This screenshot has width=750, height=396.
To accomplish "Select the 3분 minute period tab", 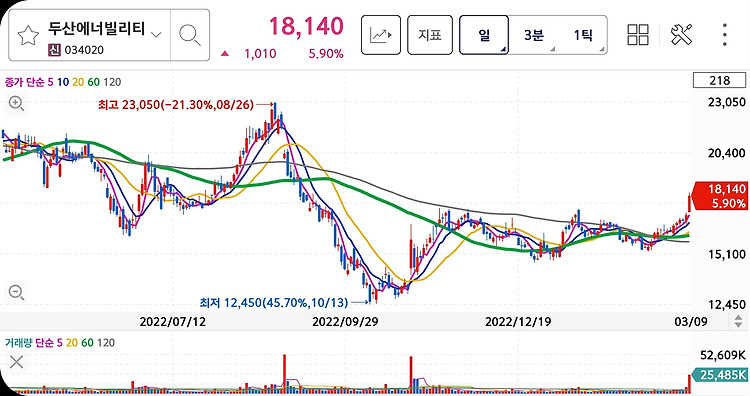I will click(x=533, y=35).
